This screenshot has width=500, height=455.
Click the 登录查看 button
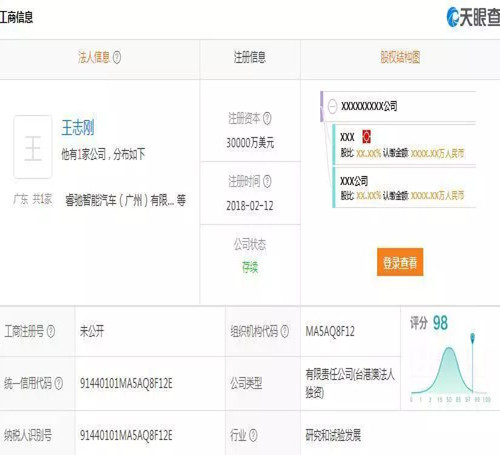click(x=400, y=262)
